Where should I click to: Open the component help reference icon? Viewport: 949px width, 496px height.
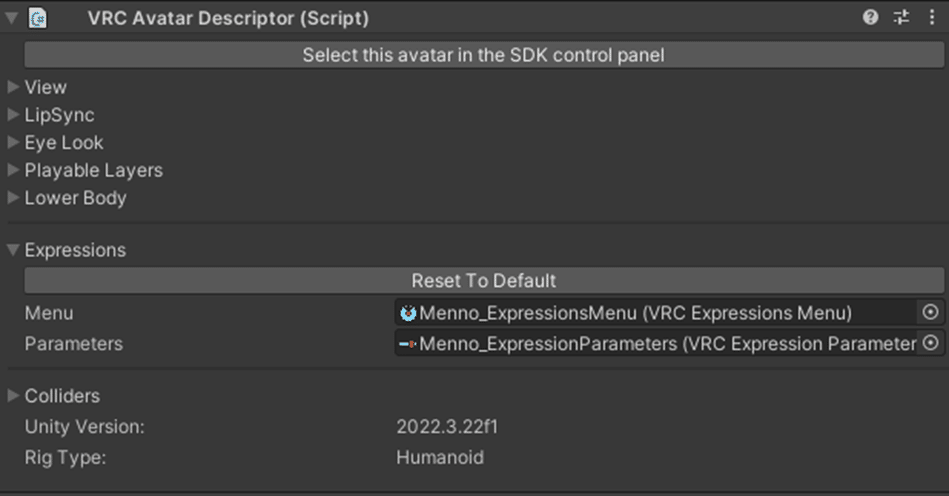coord(871,17)
